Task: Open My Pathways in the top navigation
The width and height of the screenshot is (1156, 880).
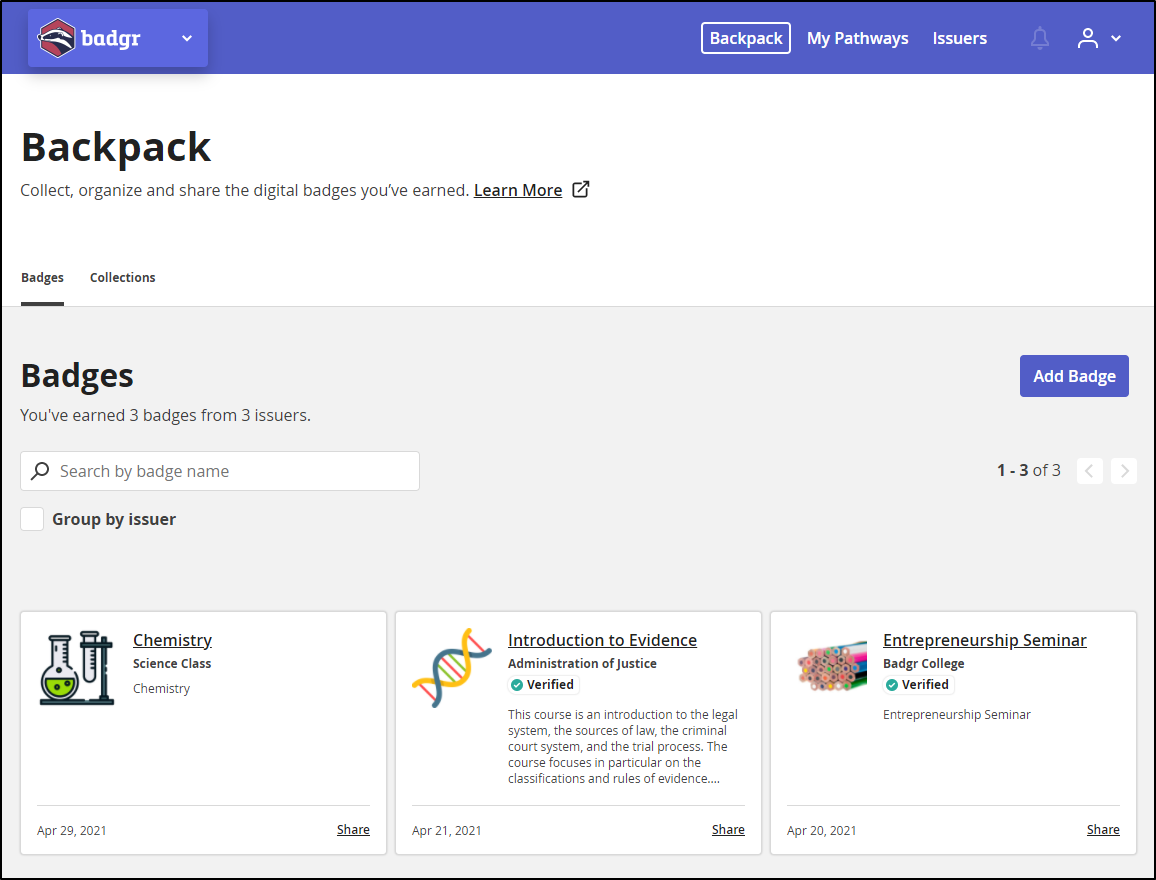Action: 857,38
